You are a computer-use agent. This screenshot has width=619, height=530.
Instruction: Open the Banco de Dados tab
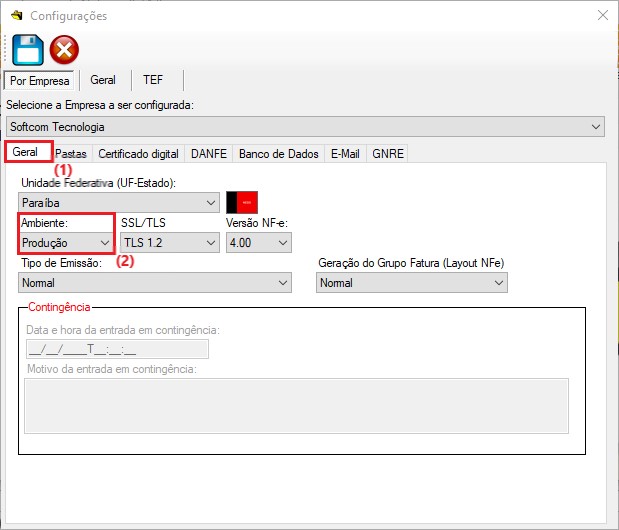click(x=279, y=154)
